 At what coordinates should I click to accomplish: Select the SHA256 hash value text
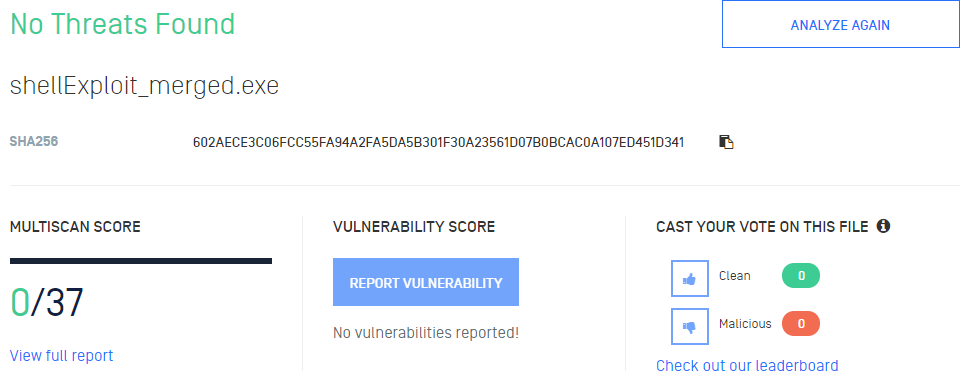click(438, 142)
